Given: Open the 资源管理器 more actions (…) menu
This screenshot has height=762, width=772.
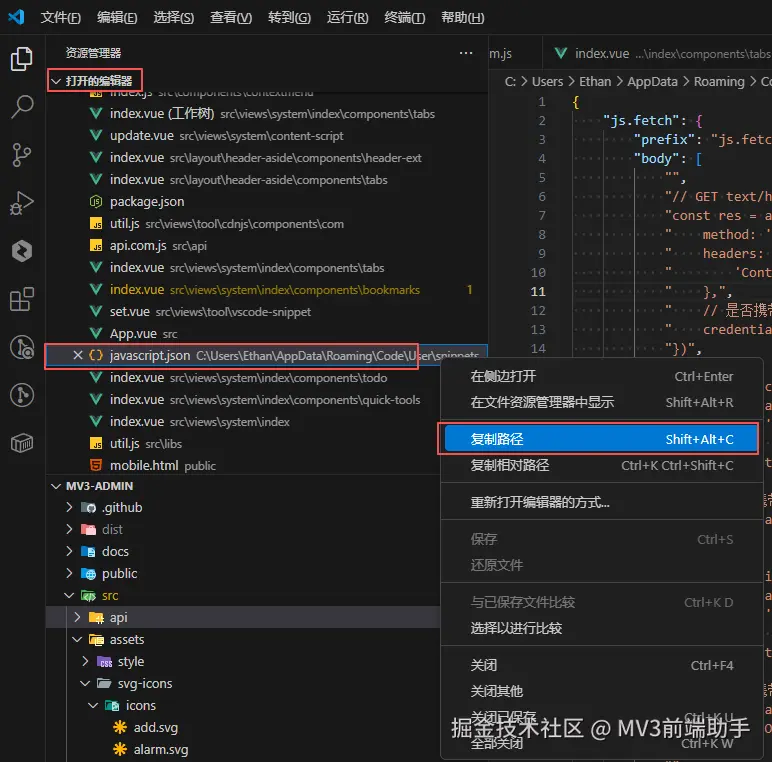Looking at the screenshot, I should coord(466,53).
